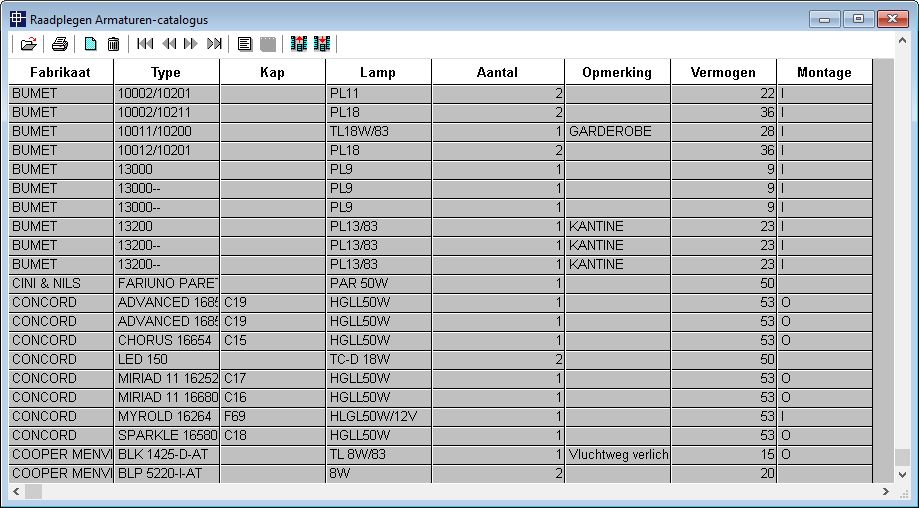Click the vertical scrollbar up arrow
This screenshot has width=919, height=508.
click(x=903, y=41)
